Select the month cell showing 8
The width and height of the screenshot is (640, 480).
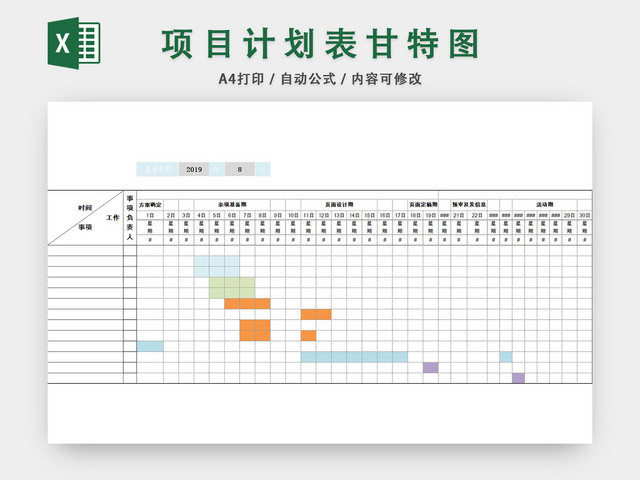point(240,169)
